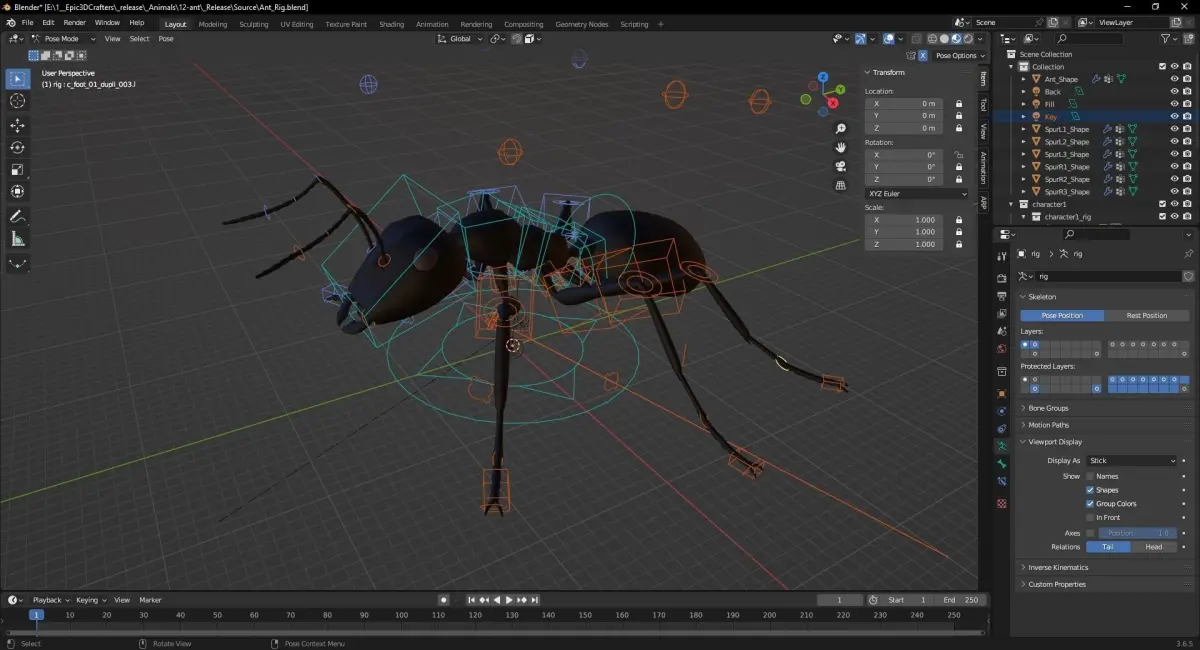The image size is (1200, 650).
Task: Enable the Names checkbox
Action: coord(1090,476)
